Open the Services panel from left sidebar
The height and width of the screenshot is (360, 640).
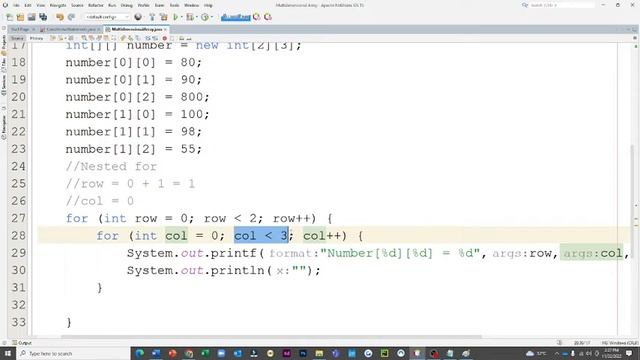point(4,85)
